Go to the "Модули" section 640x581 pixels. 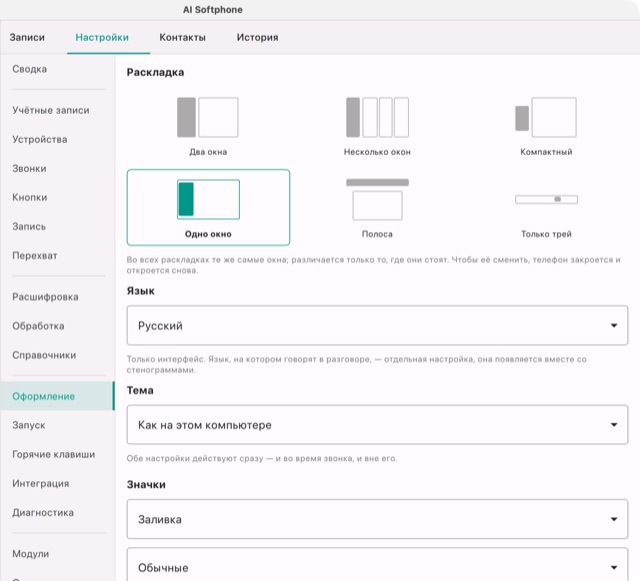58,554
